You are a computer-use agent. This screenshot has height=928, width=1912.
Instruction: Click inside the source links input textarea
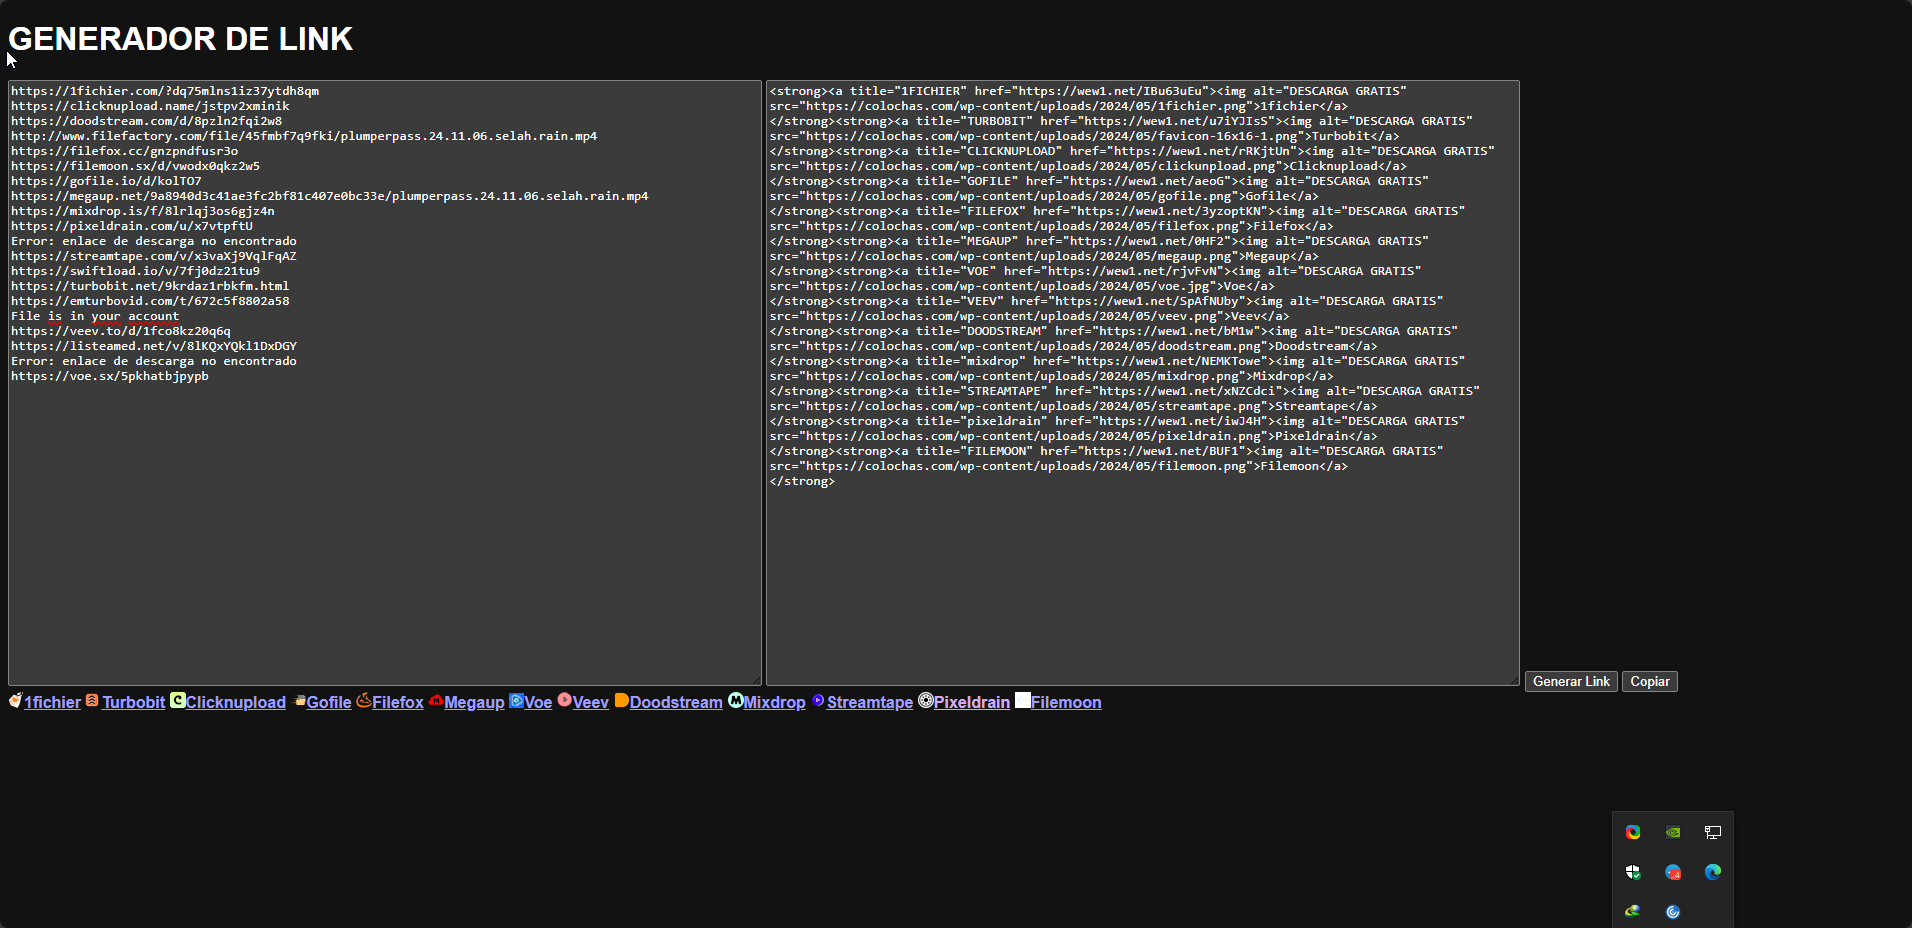385,520
